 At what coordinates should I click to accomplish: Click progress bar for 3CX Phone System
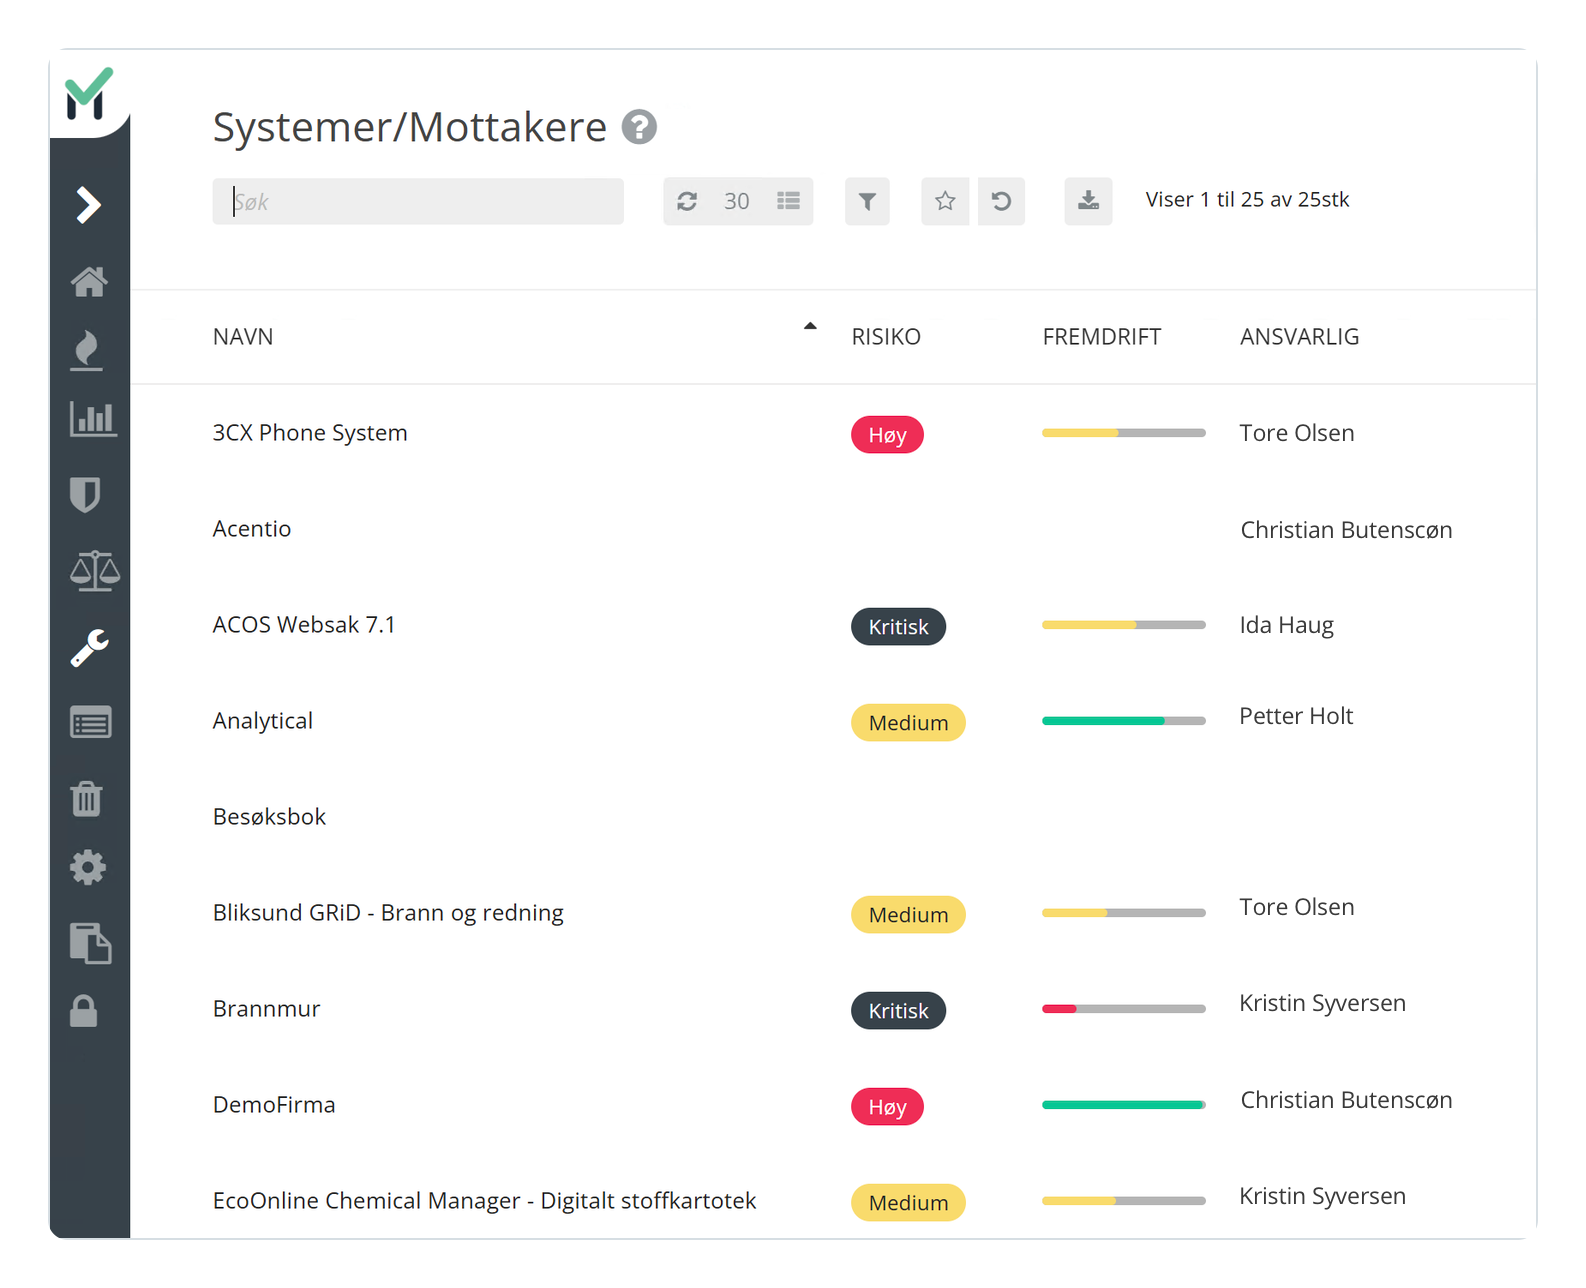1124,433
